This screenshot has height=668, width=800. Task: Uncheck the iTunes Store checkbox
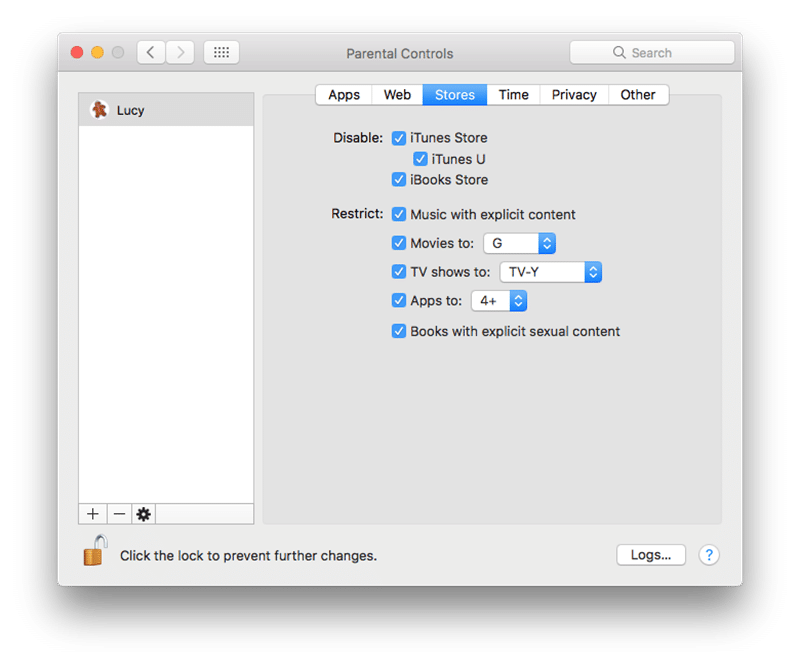[399, 138]
